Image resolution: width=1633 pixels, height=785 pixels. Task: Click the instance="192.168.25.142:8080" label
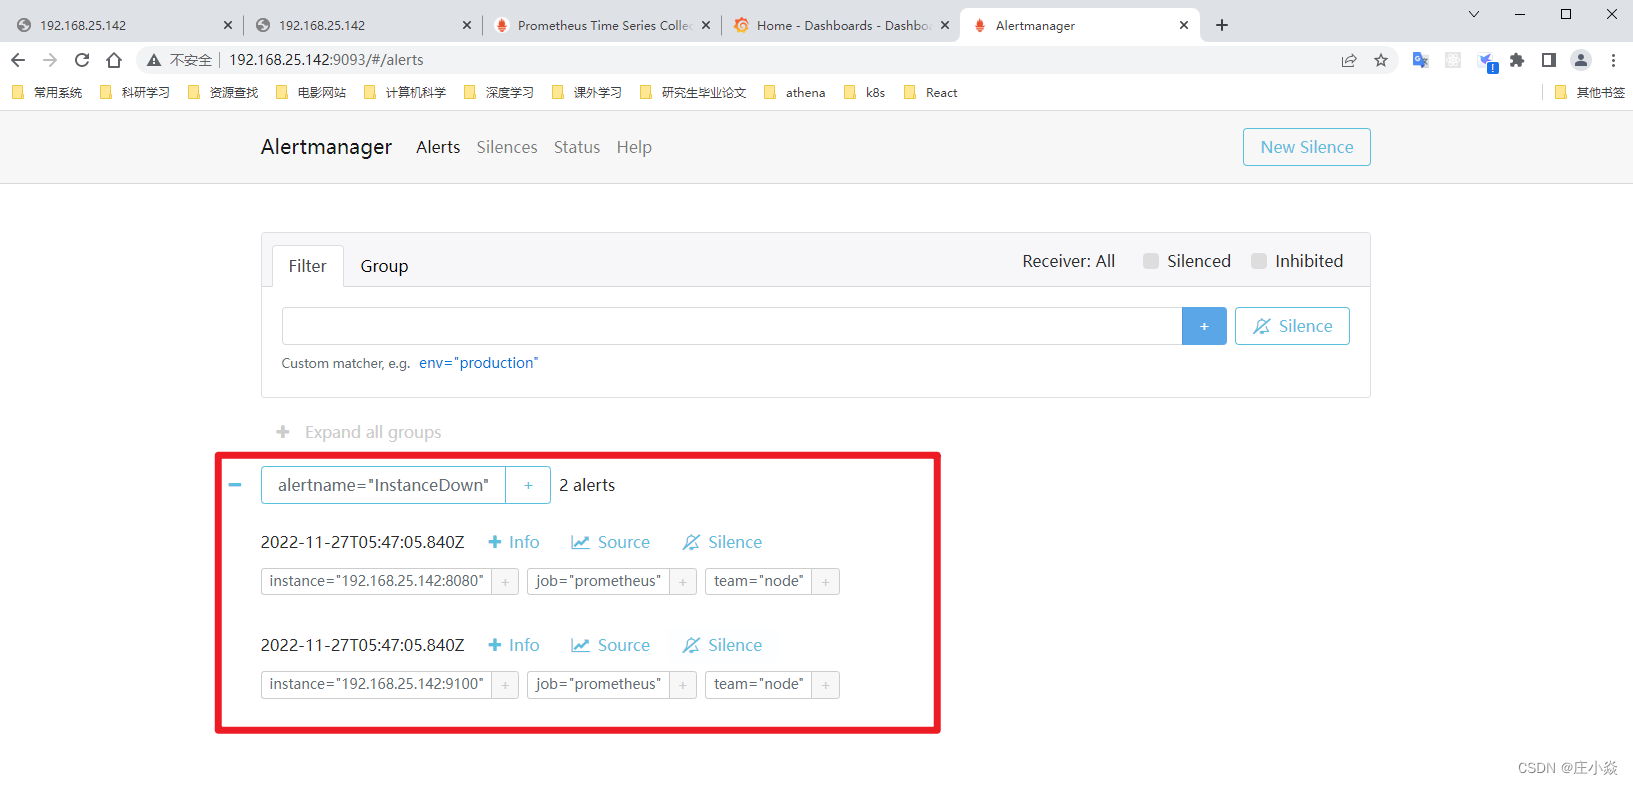[x=376, y=582]
